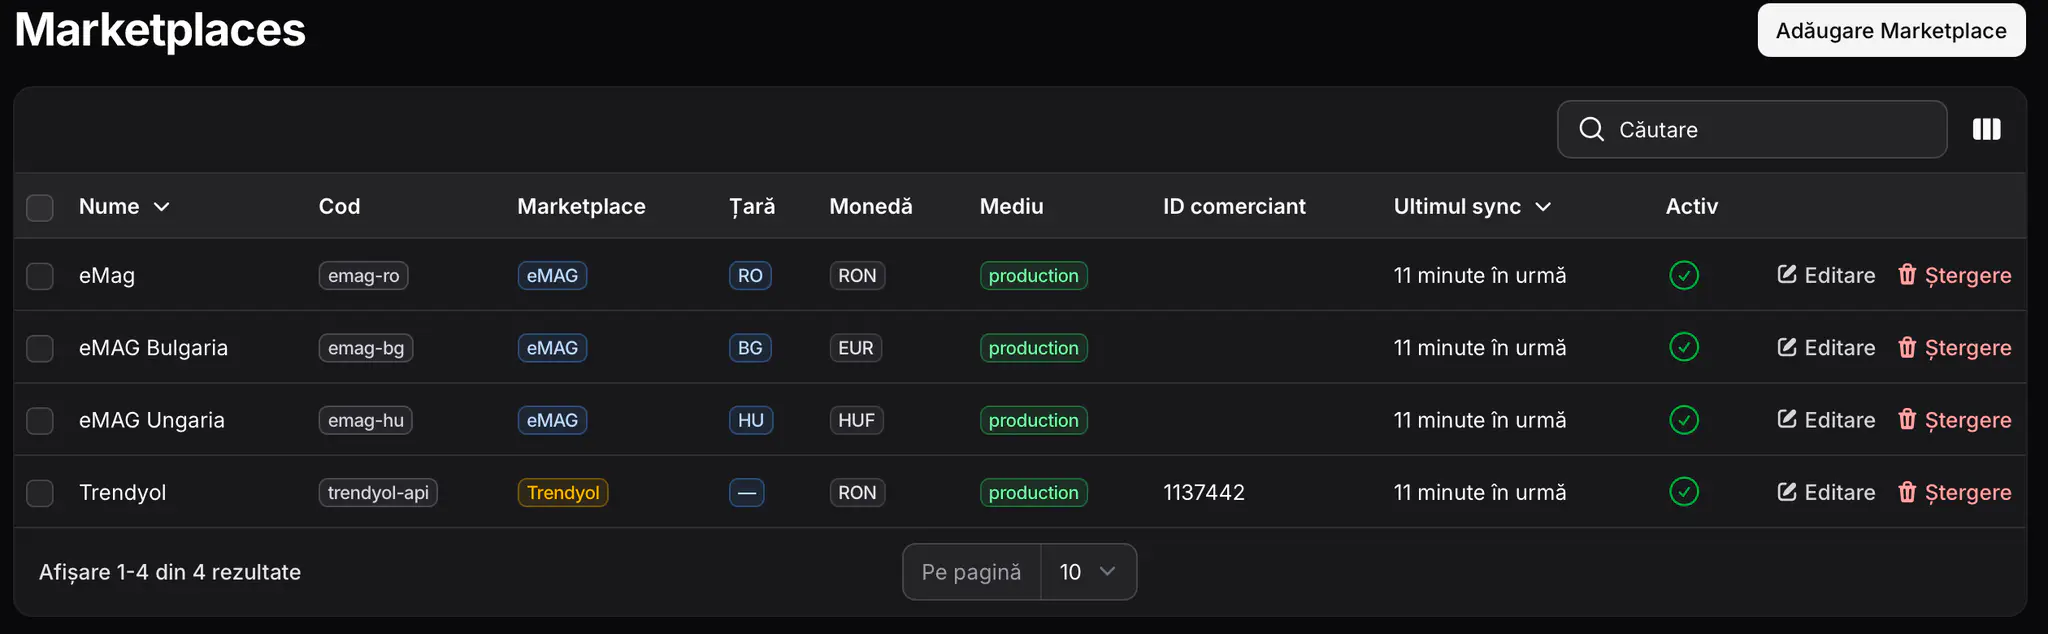Click the eMAG Ungaria name cell

pyautogui.click(x=152, y=420)
